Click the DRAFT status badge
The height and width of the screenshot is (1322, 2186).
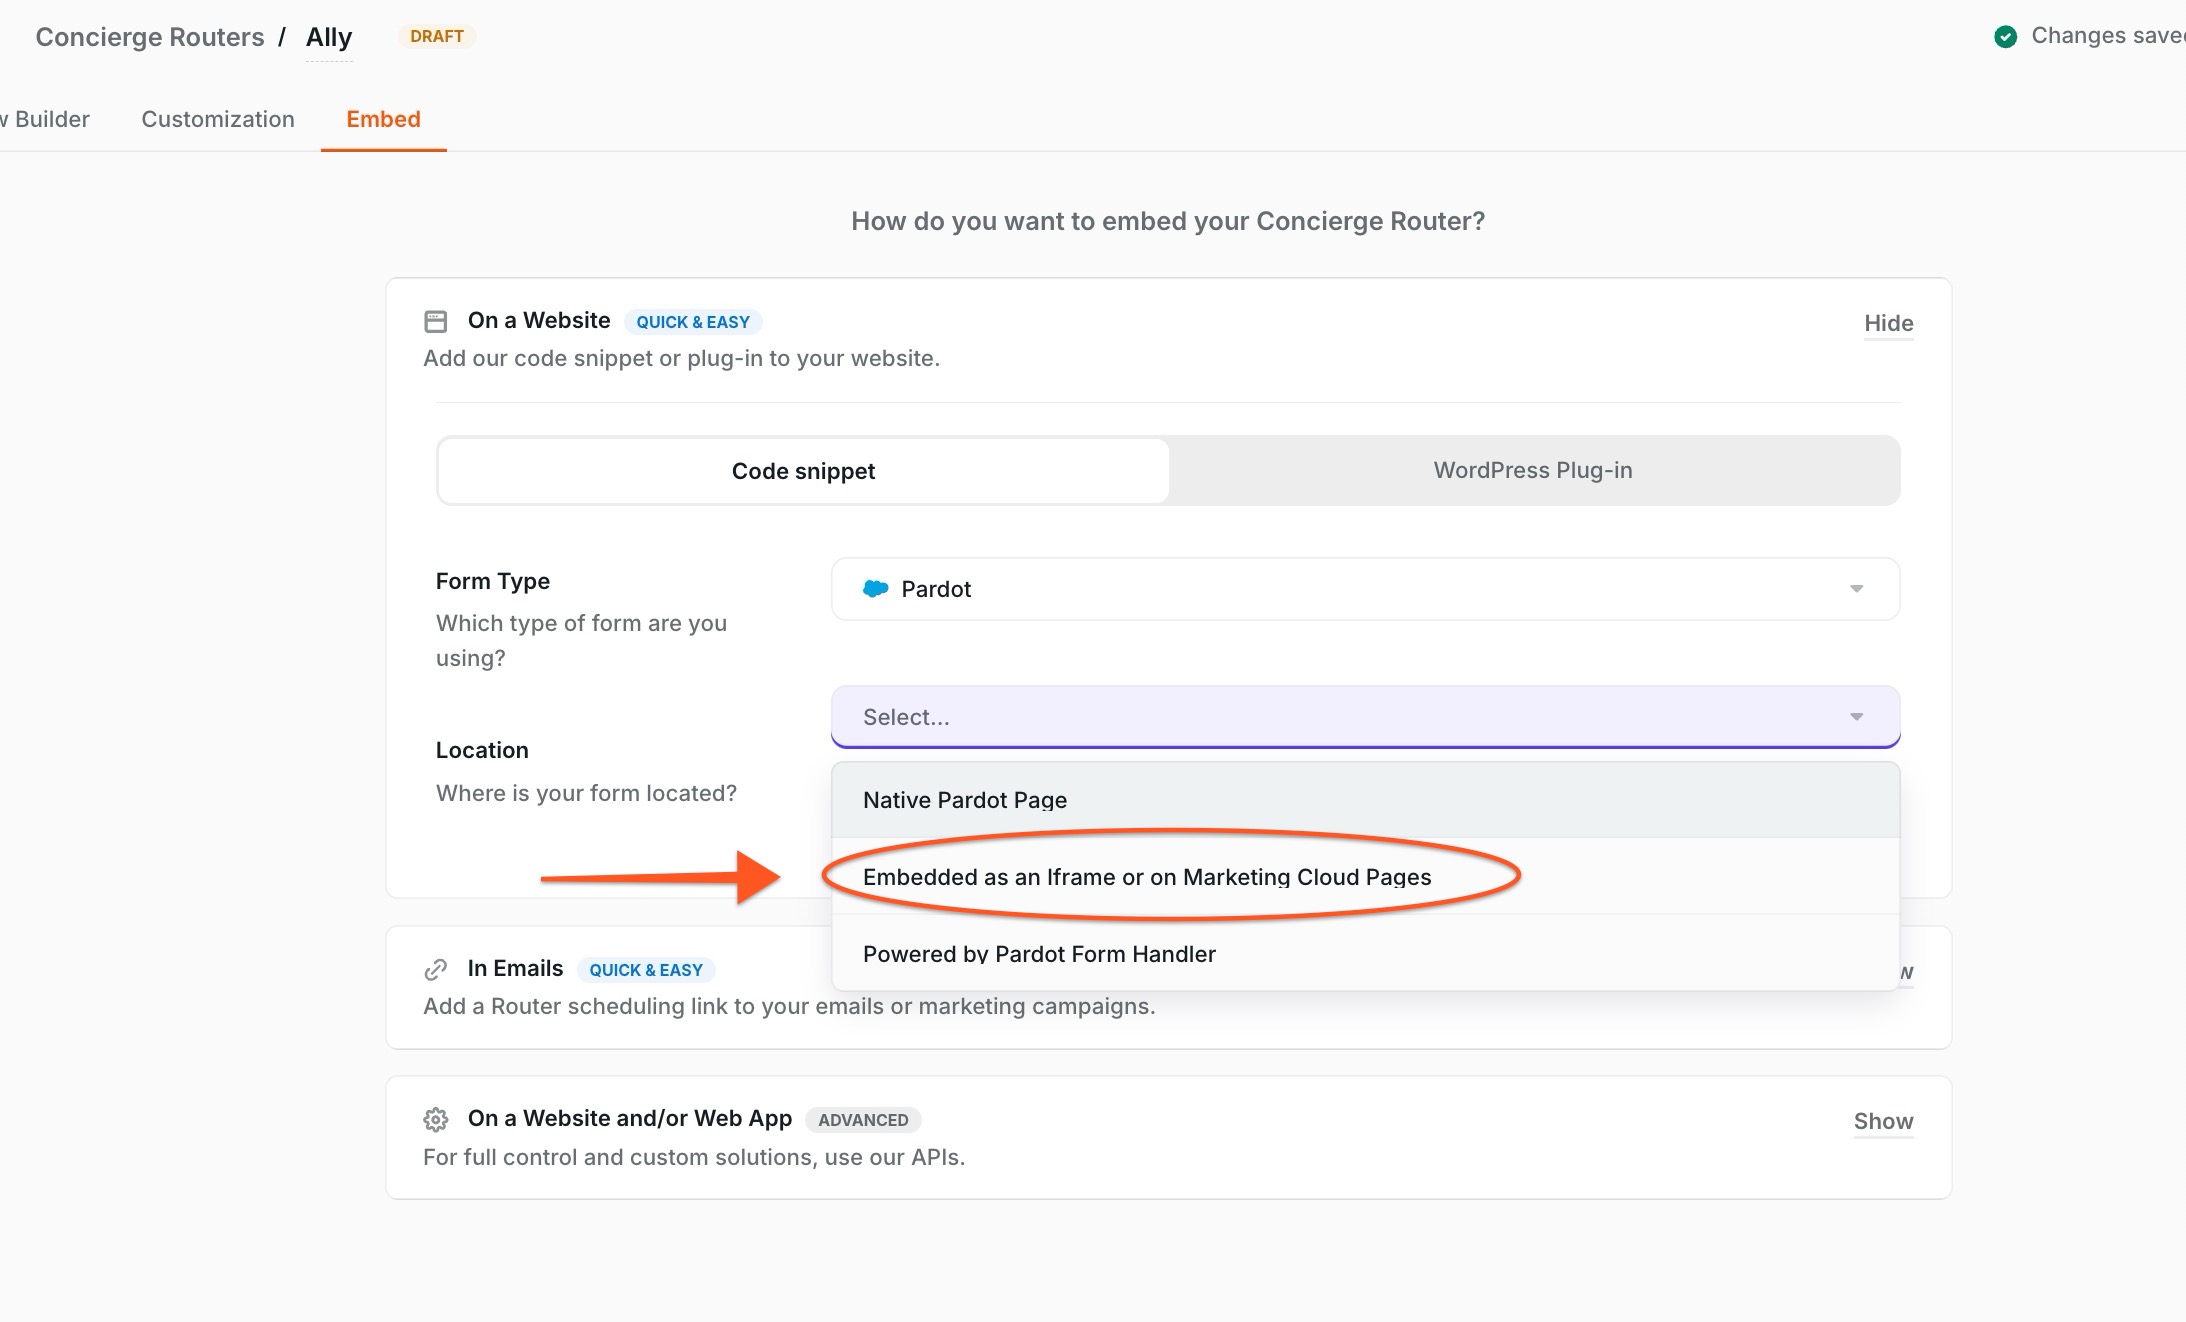click(437, 36)
